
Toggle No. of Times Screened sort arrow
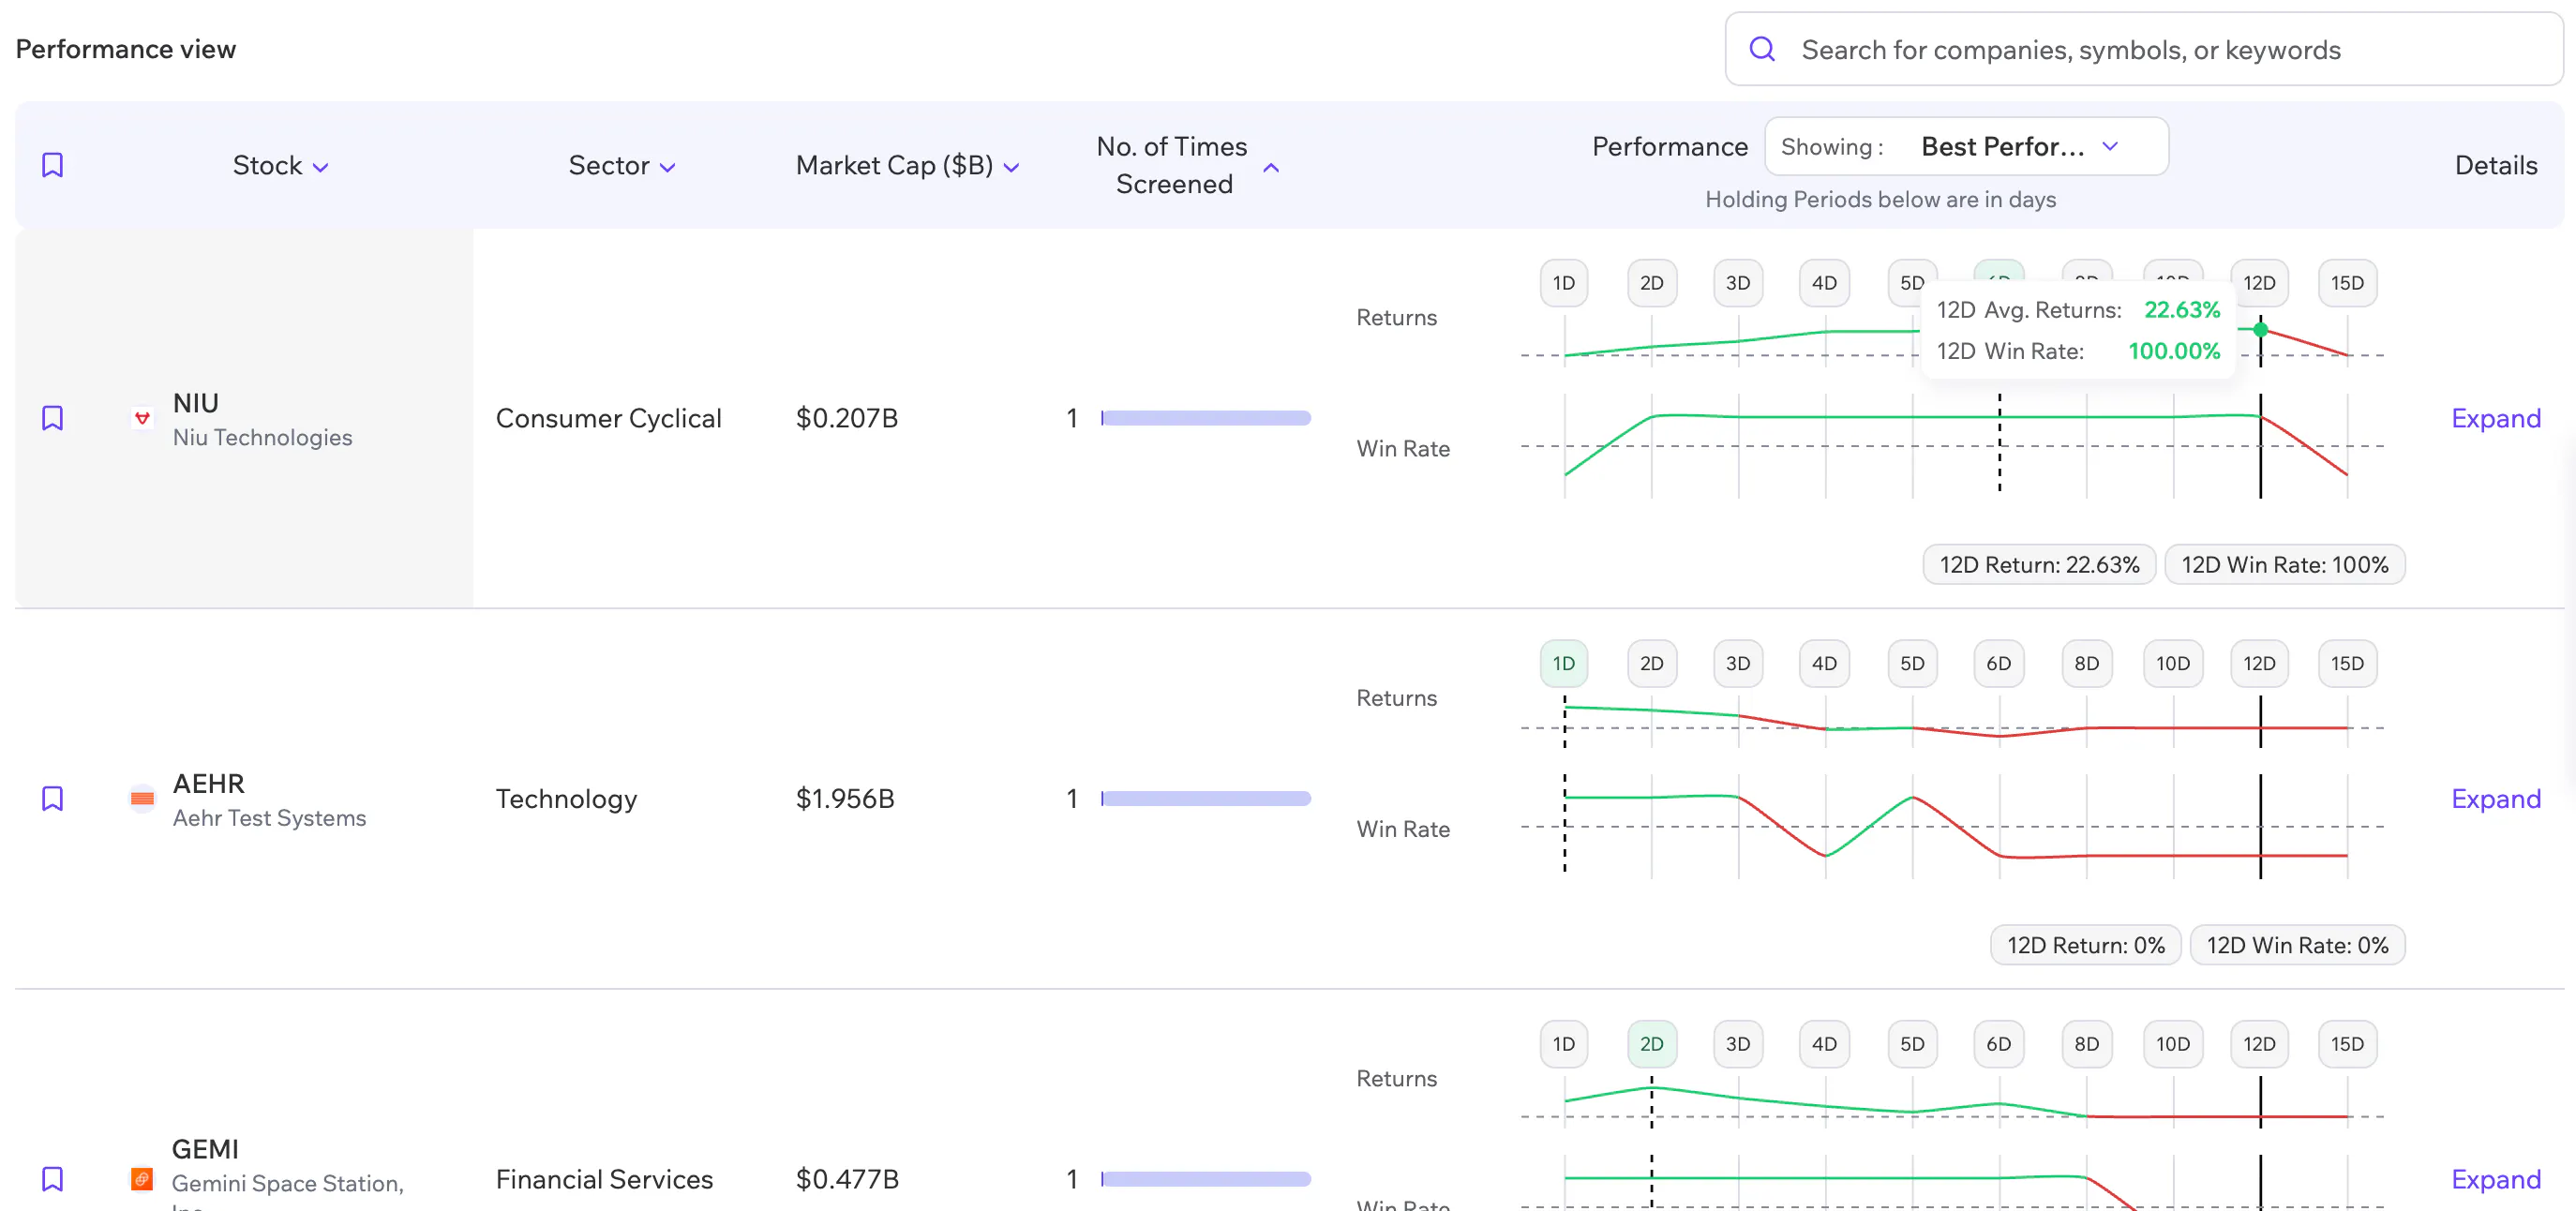pos(1271,168)
